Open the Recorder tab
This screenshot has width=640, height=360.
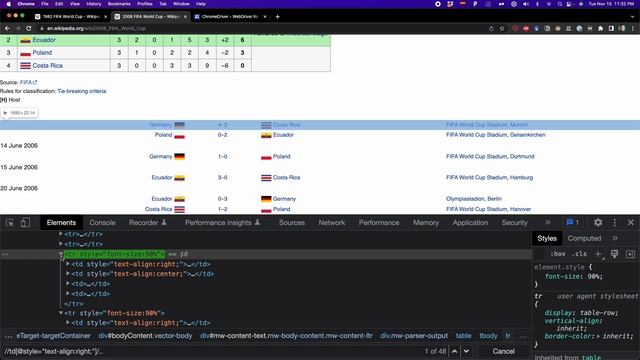(148, 222)
